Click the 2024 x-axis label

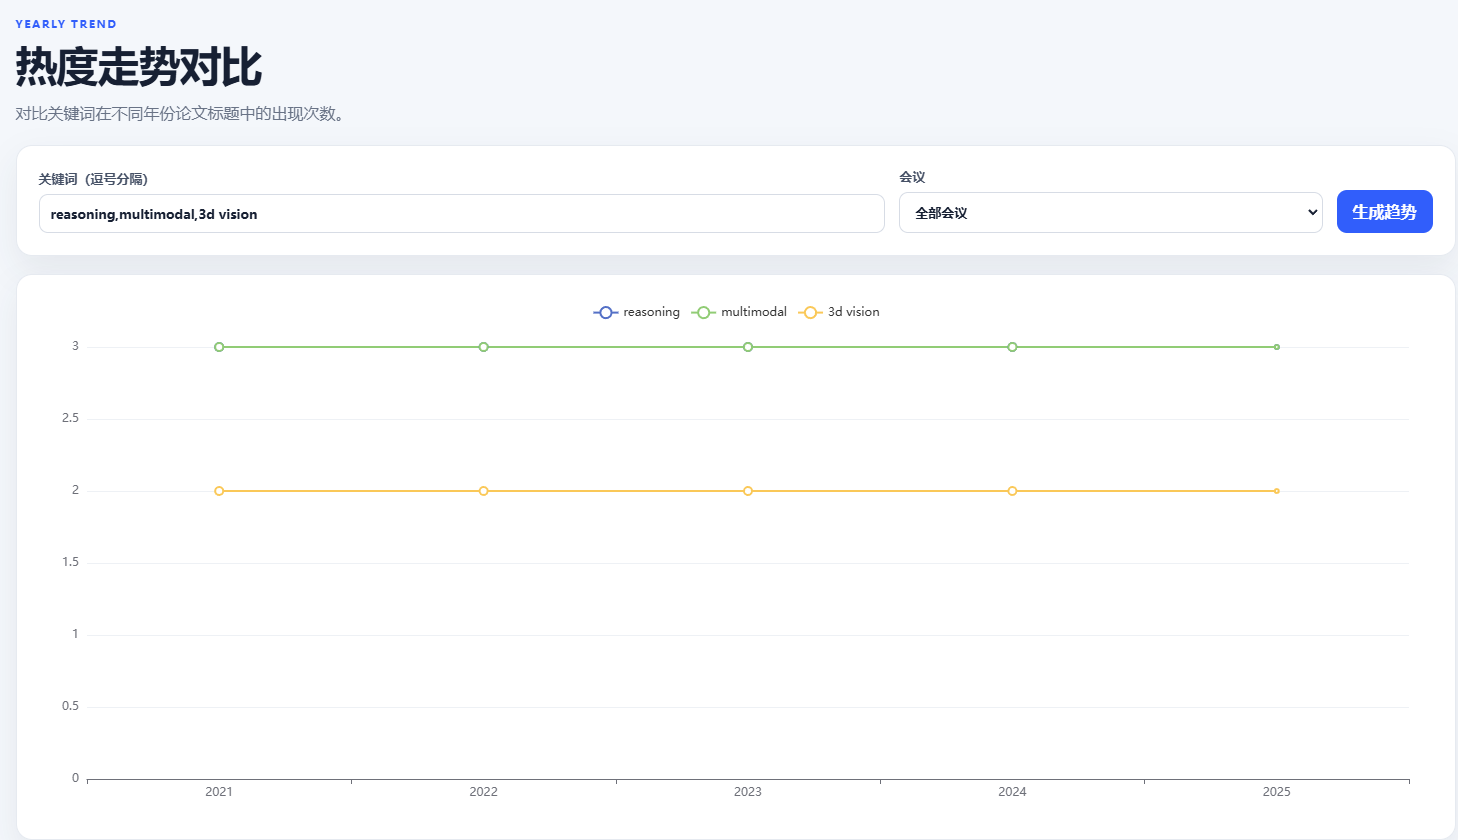[x=1012, y=792]
